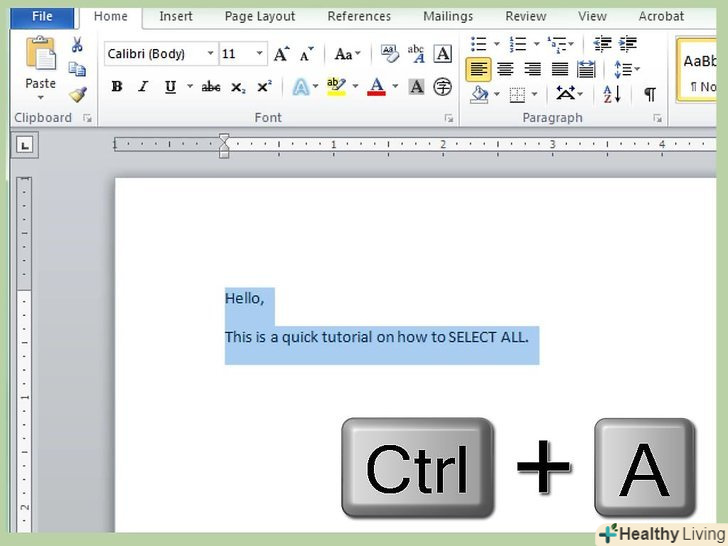Switch to the Mailings tab
Image resolution: width=728 pixels, height=546 pixels.
click(x=448, y=17)
